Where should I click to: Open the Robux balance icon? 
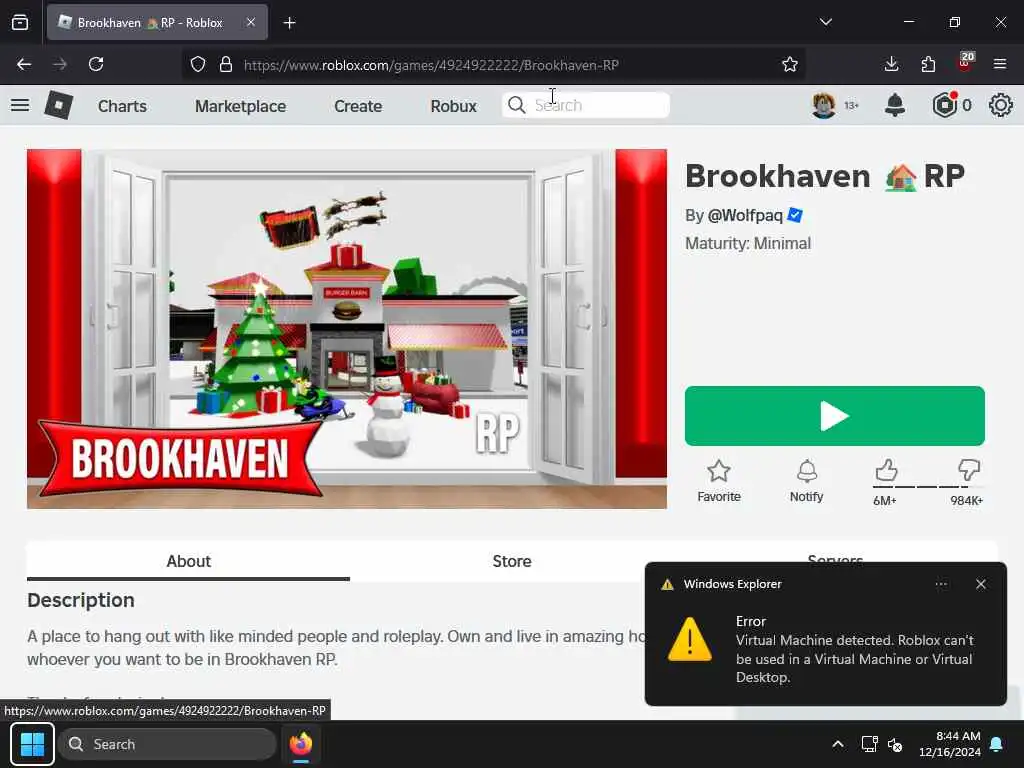(x=944, y=105)
